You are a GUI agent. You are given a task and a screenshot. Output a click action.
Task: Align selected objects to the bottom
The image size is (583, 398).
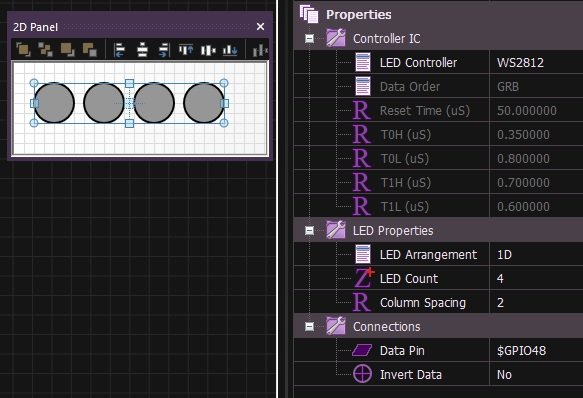(230, 50)
